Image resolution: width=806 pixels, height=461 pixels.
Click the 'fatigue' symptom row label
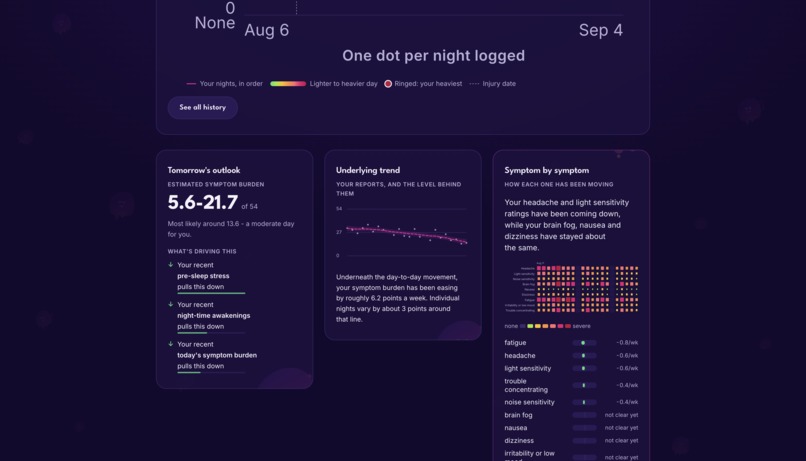tap(515, 343)
